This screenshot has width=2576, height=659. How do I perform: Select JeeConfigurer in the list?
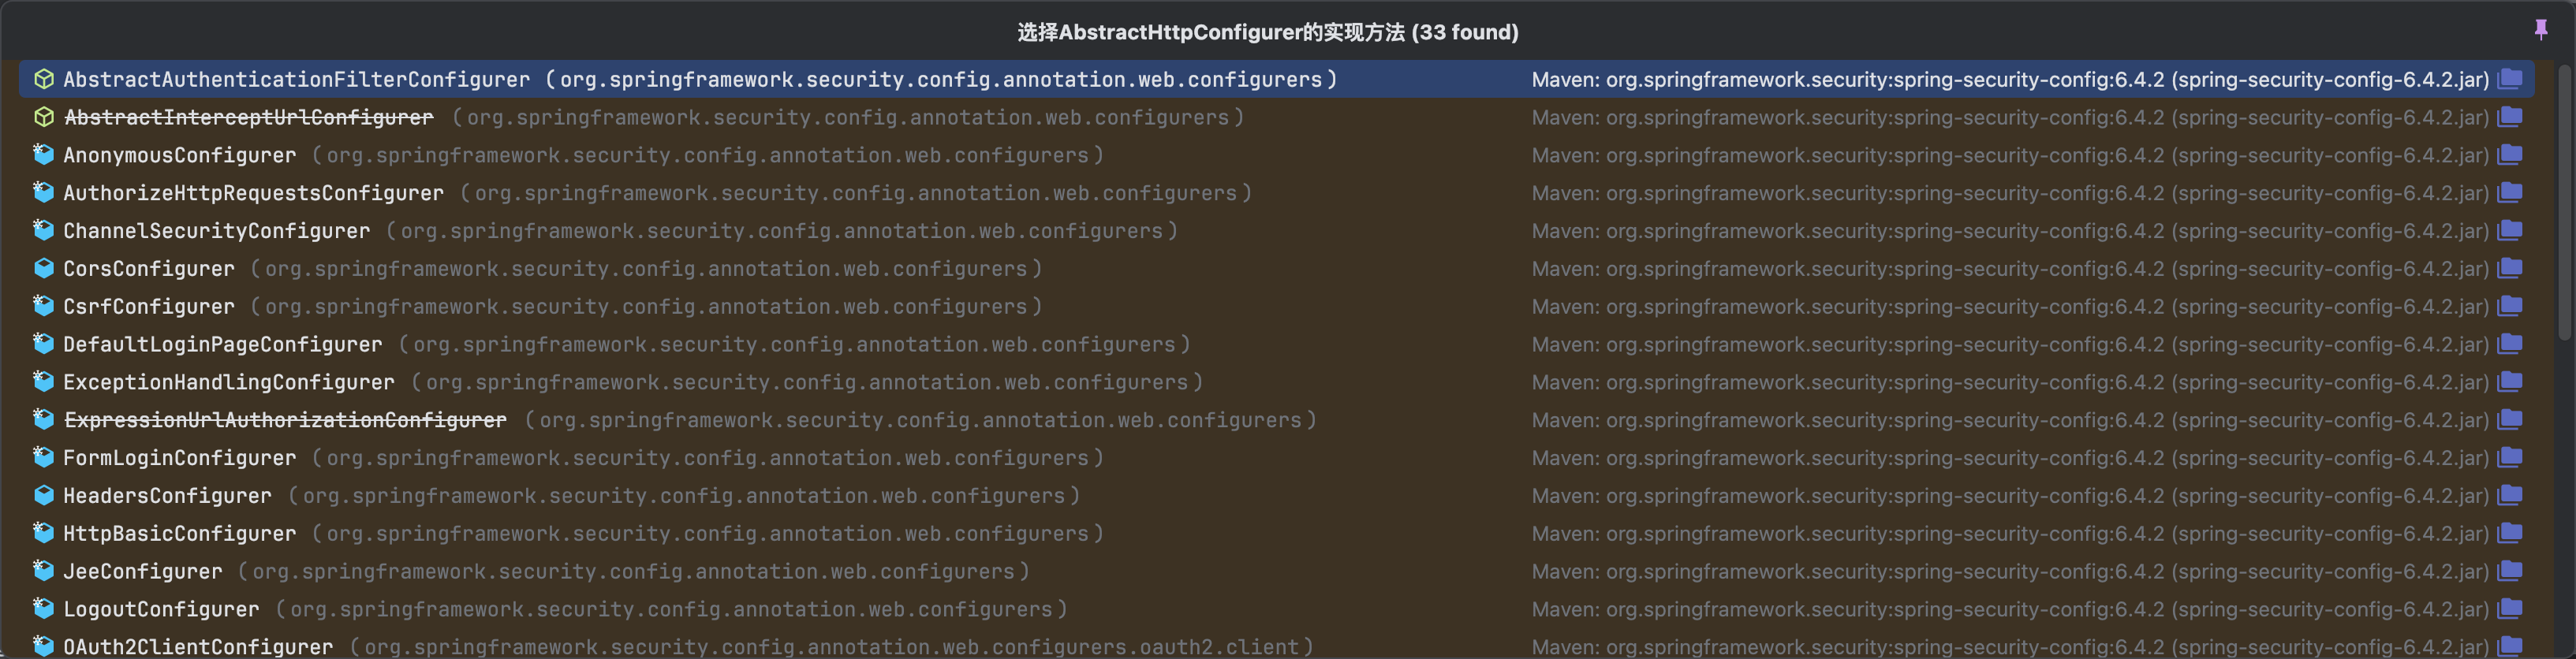click(142, 571)
